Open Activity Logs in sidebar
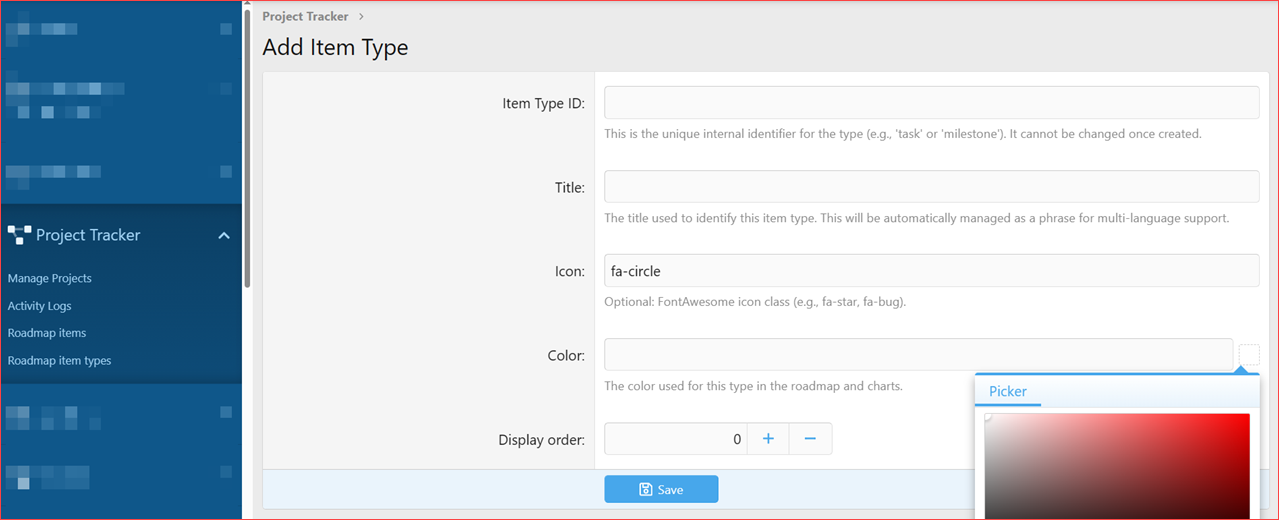The height and width of the screenshot is (520, 1279). 40,306
